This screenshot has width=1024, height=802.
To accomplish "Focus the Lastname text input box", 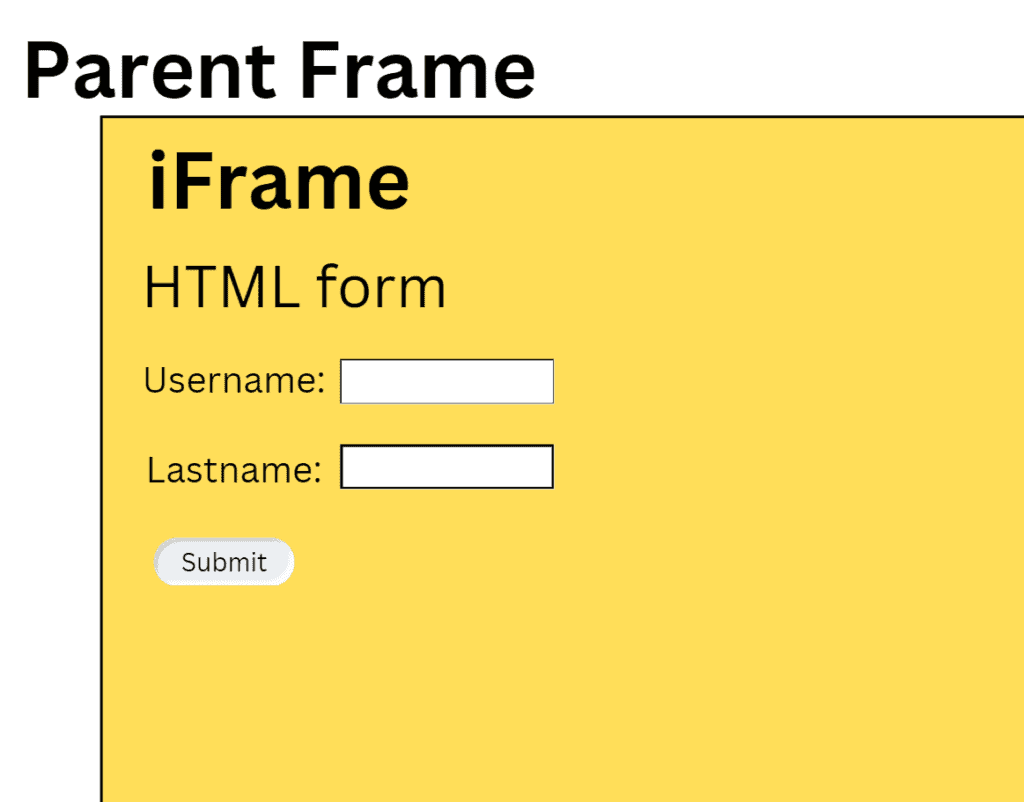I will click(x=447, y=467).
